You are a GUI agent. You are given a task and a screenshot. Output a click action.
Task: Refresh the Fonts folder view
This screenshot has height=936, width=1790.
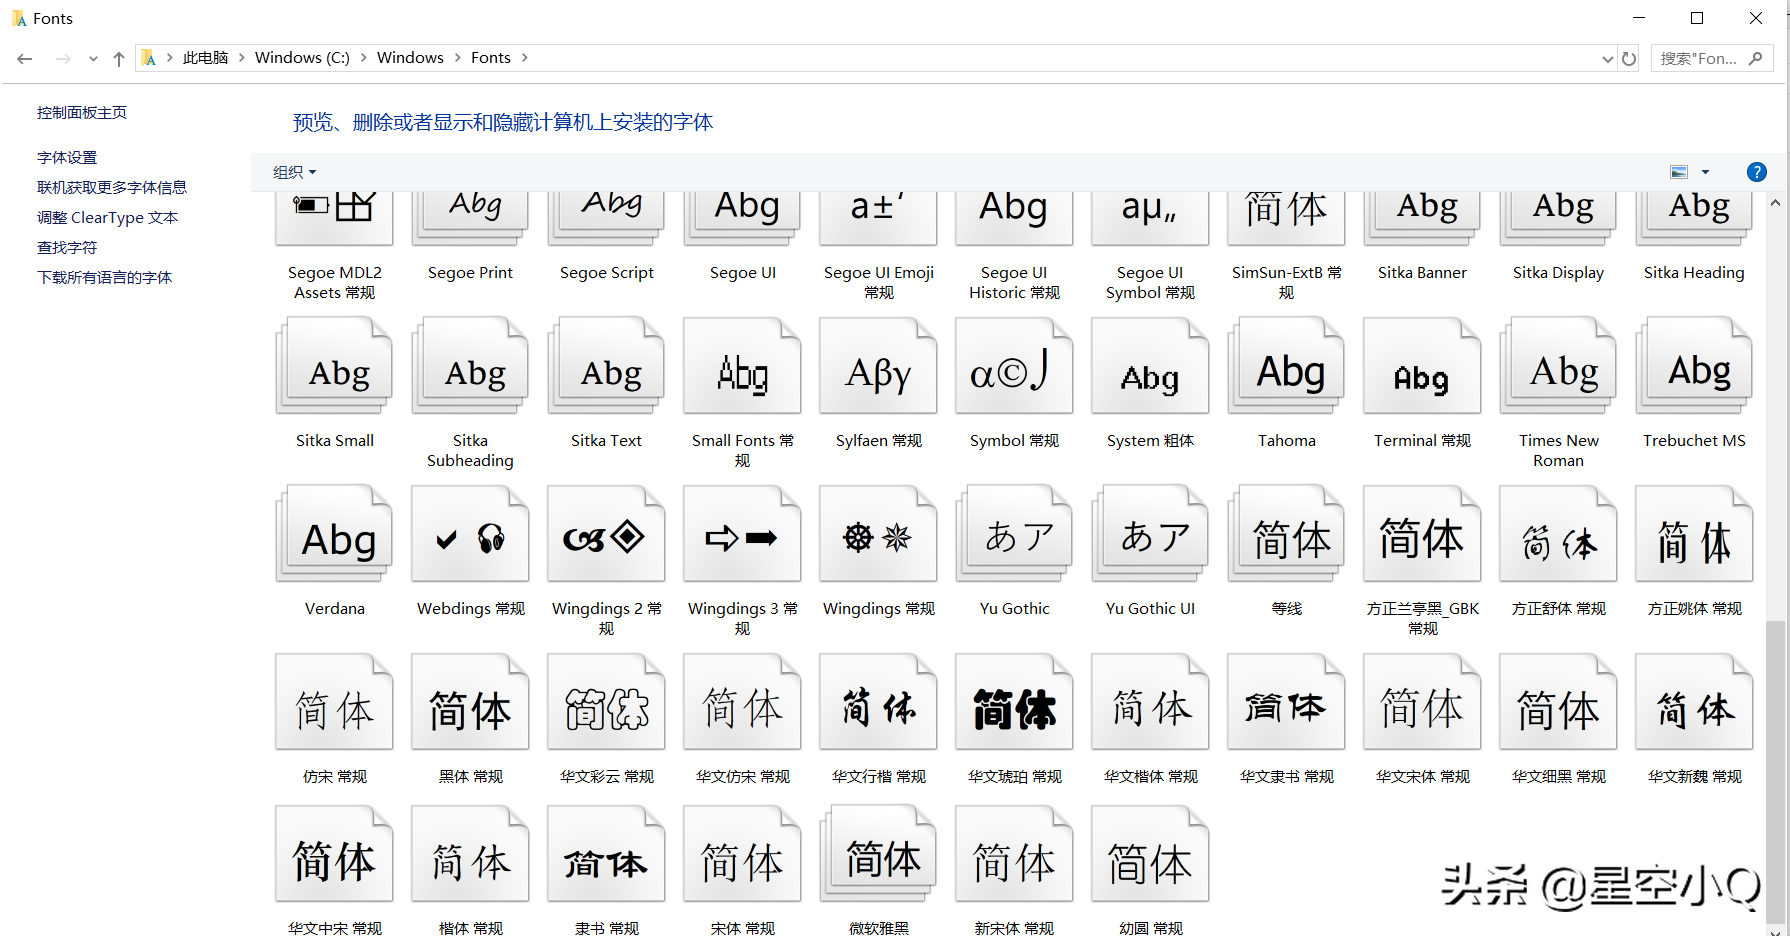pos(1629,58)
